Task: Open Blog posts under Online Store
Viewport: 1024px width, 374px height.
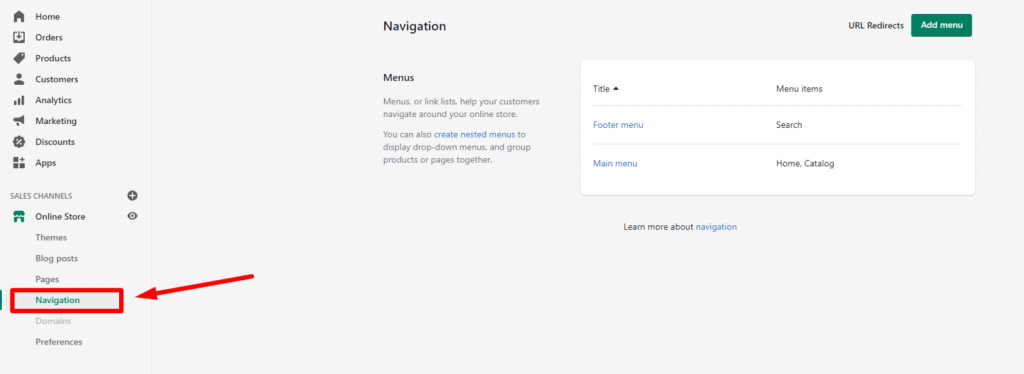Action: 56,258
